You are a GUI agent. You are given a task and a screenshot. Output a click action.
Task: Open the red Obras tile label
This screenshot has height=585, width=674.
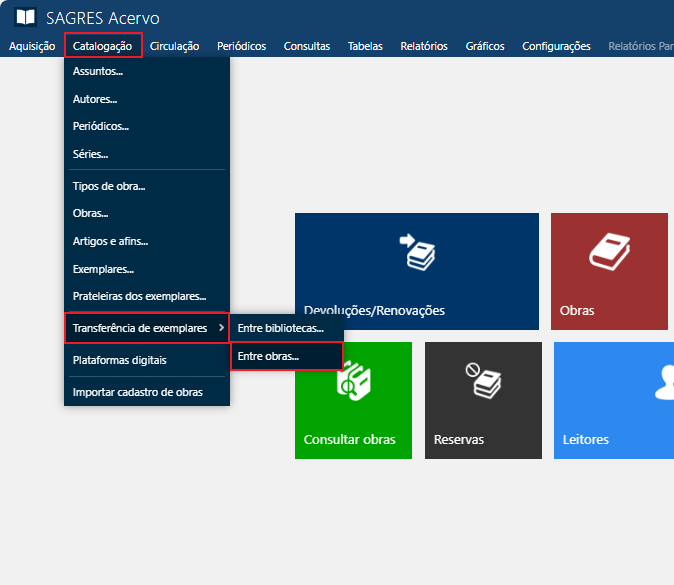pyautogui.click(x=577, y=311)
